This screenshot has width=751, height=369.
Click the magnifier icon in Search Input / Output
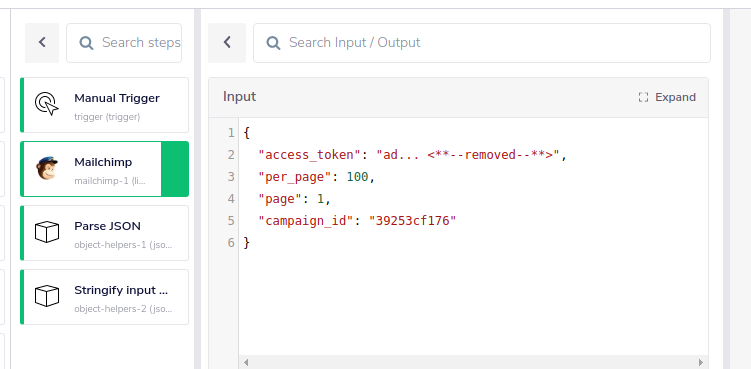pyautogui.click(x=273, y=43)
